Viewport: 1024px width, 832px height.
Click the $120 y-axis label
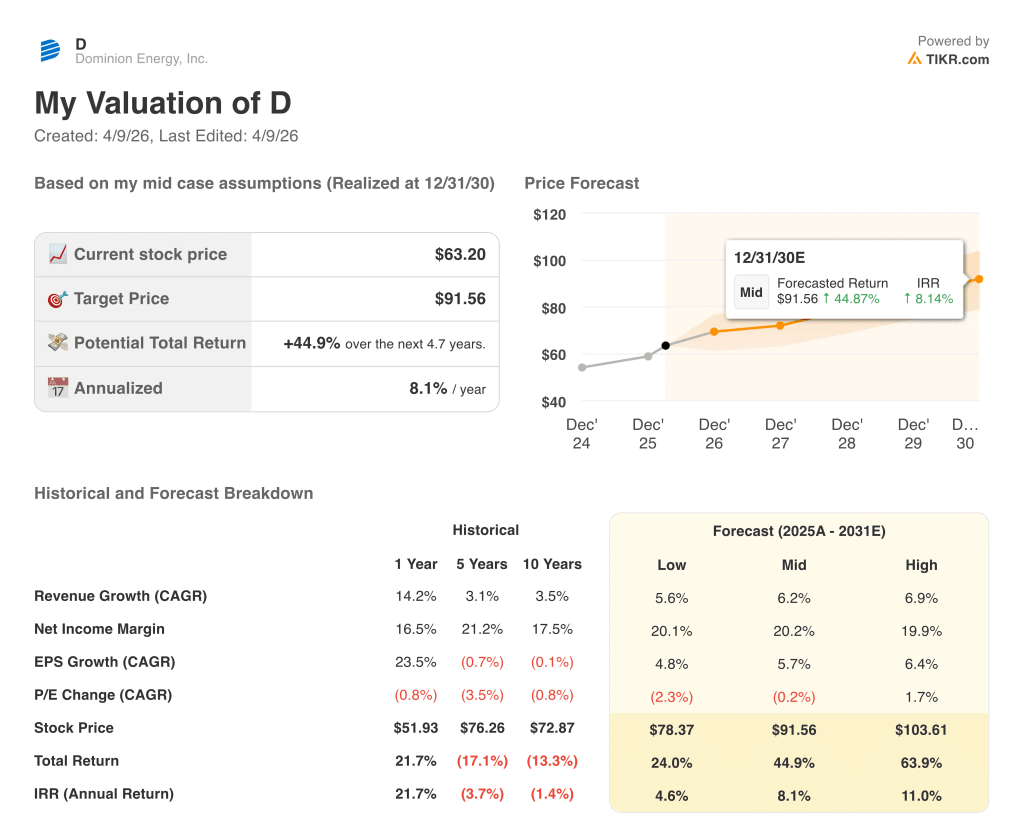tap(550, 214)
